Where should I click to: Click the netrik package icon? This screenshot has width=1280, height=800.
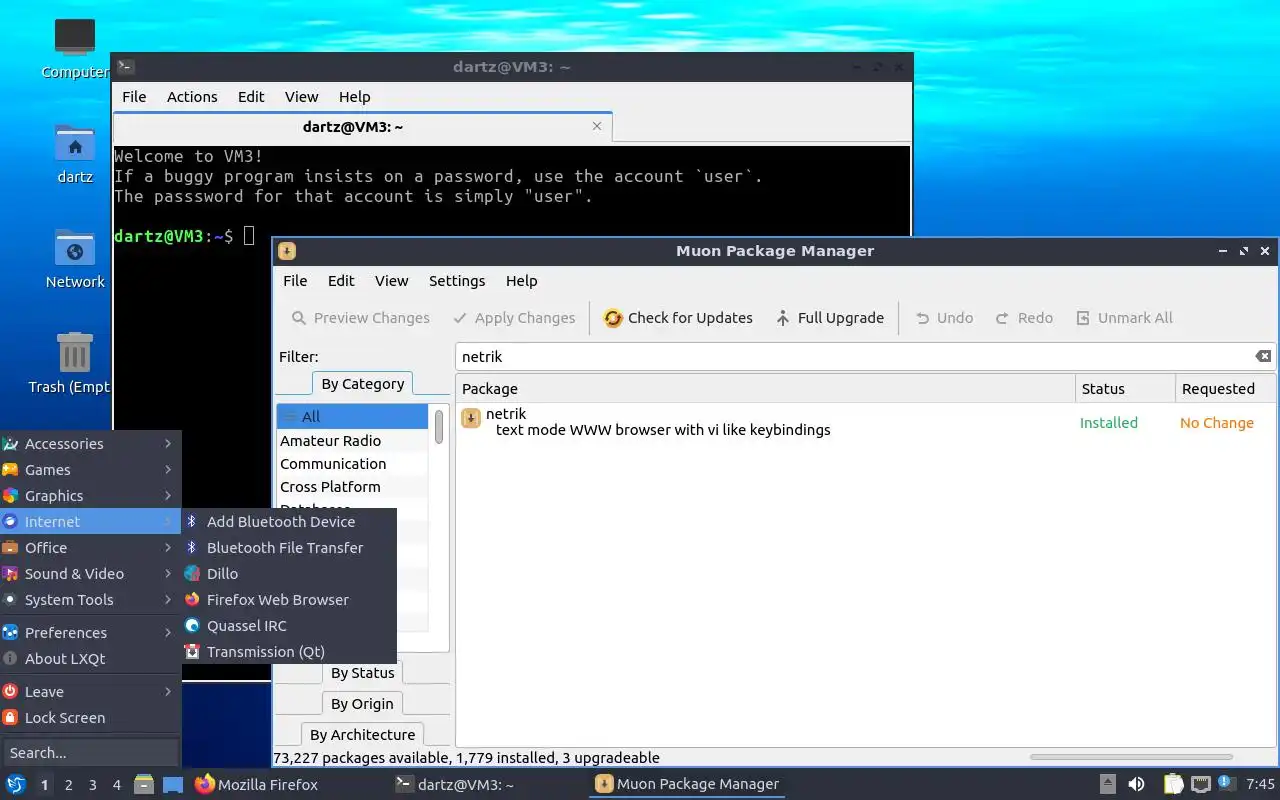click(471, 418)
